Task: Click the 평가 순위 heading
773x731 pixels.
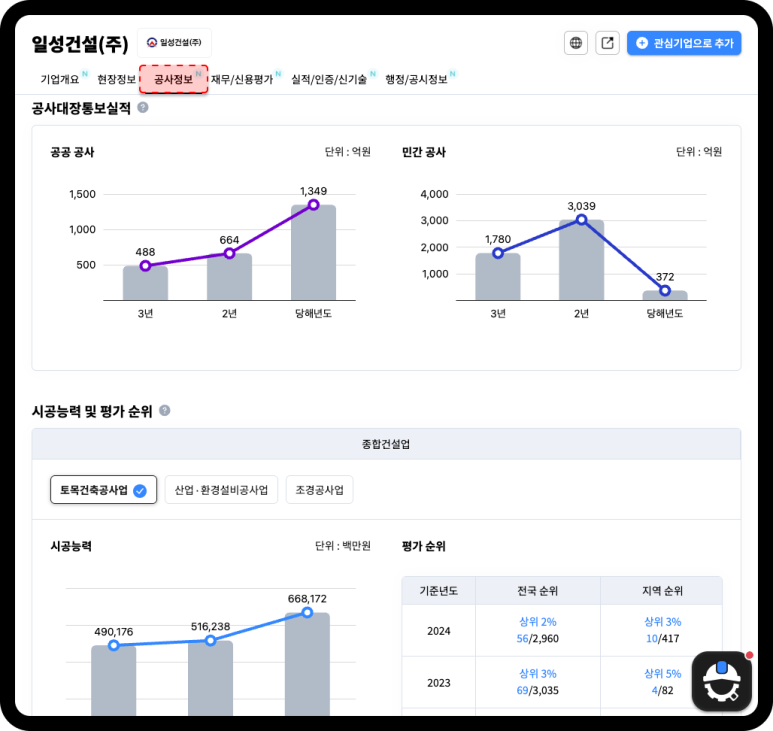Action: click(423, 546)
